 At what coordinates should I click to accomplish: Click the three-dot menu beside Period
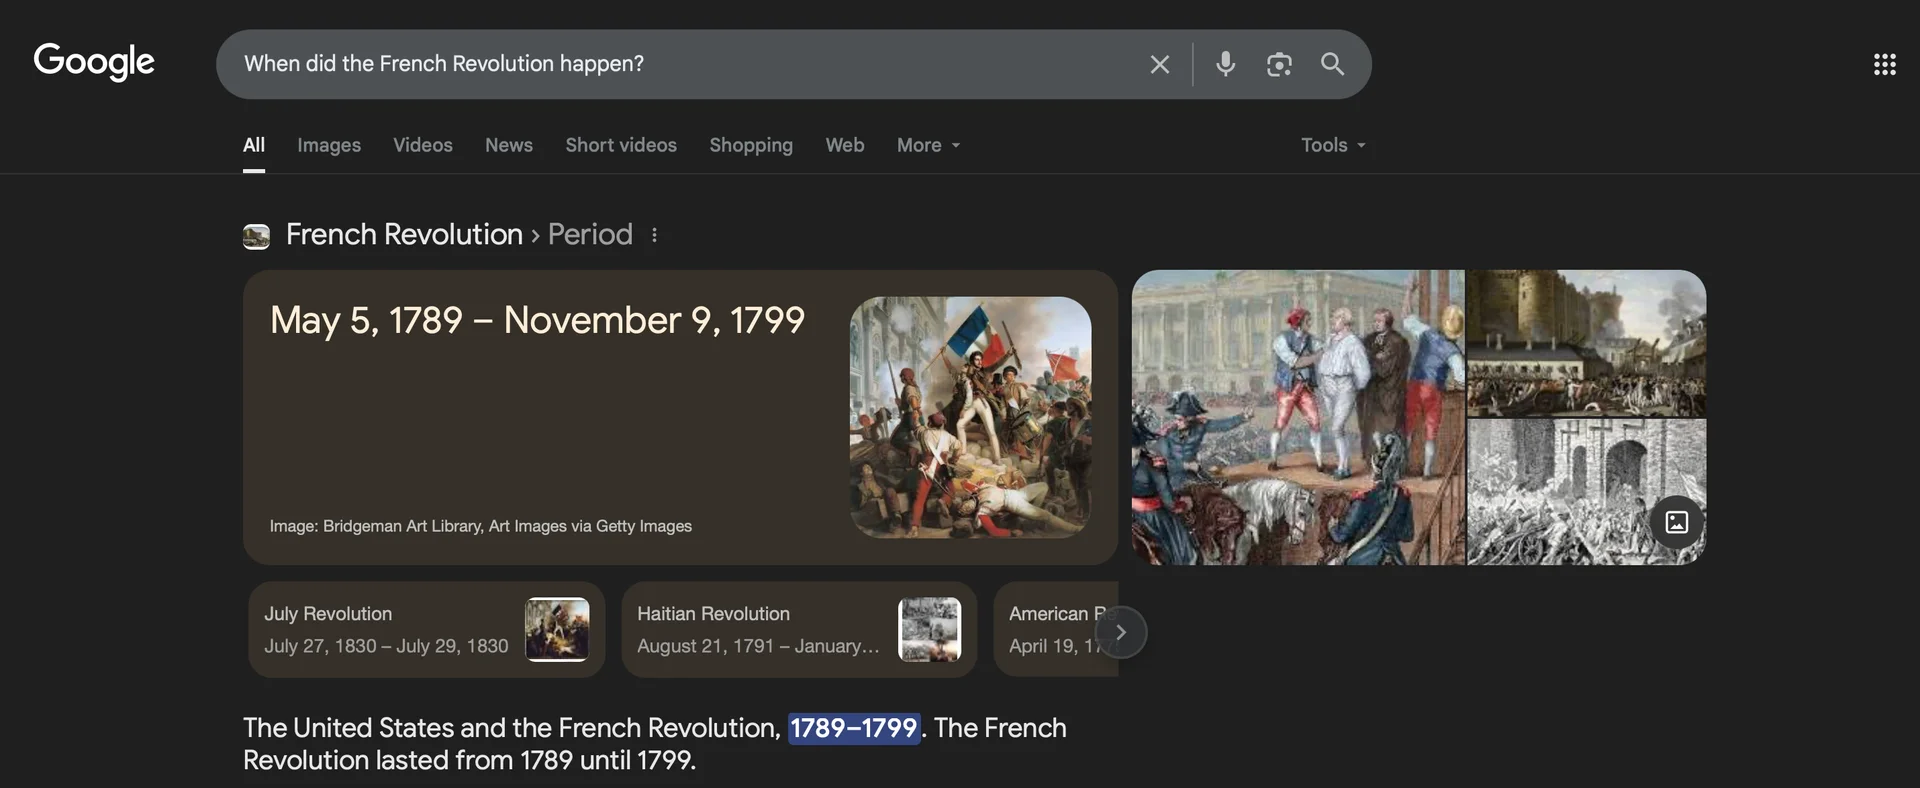pos(655,234)
